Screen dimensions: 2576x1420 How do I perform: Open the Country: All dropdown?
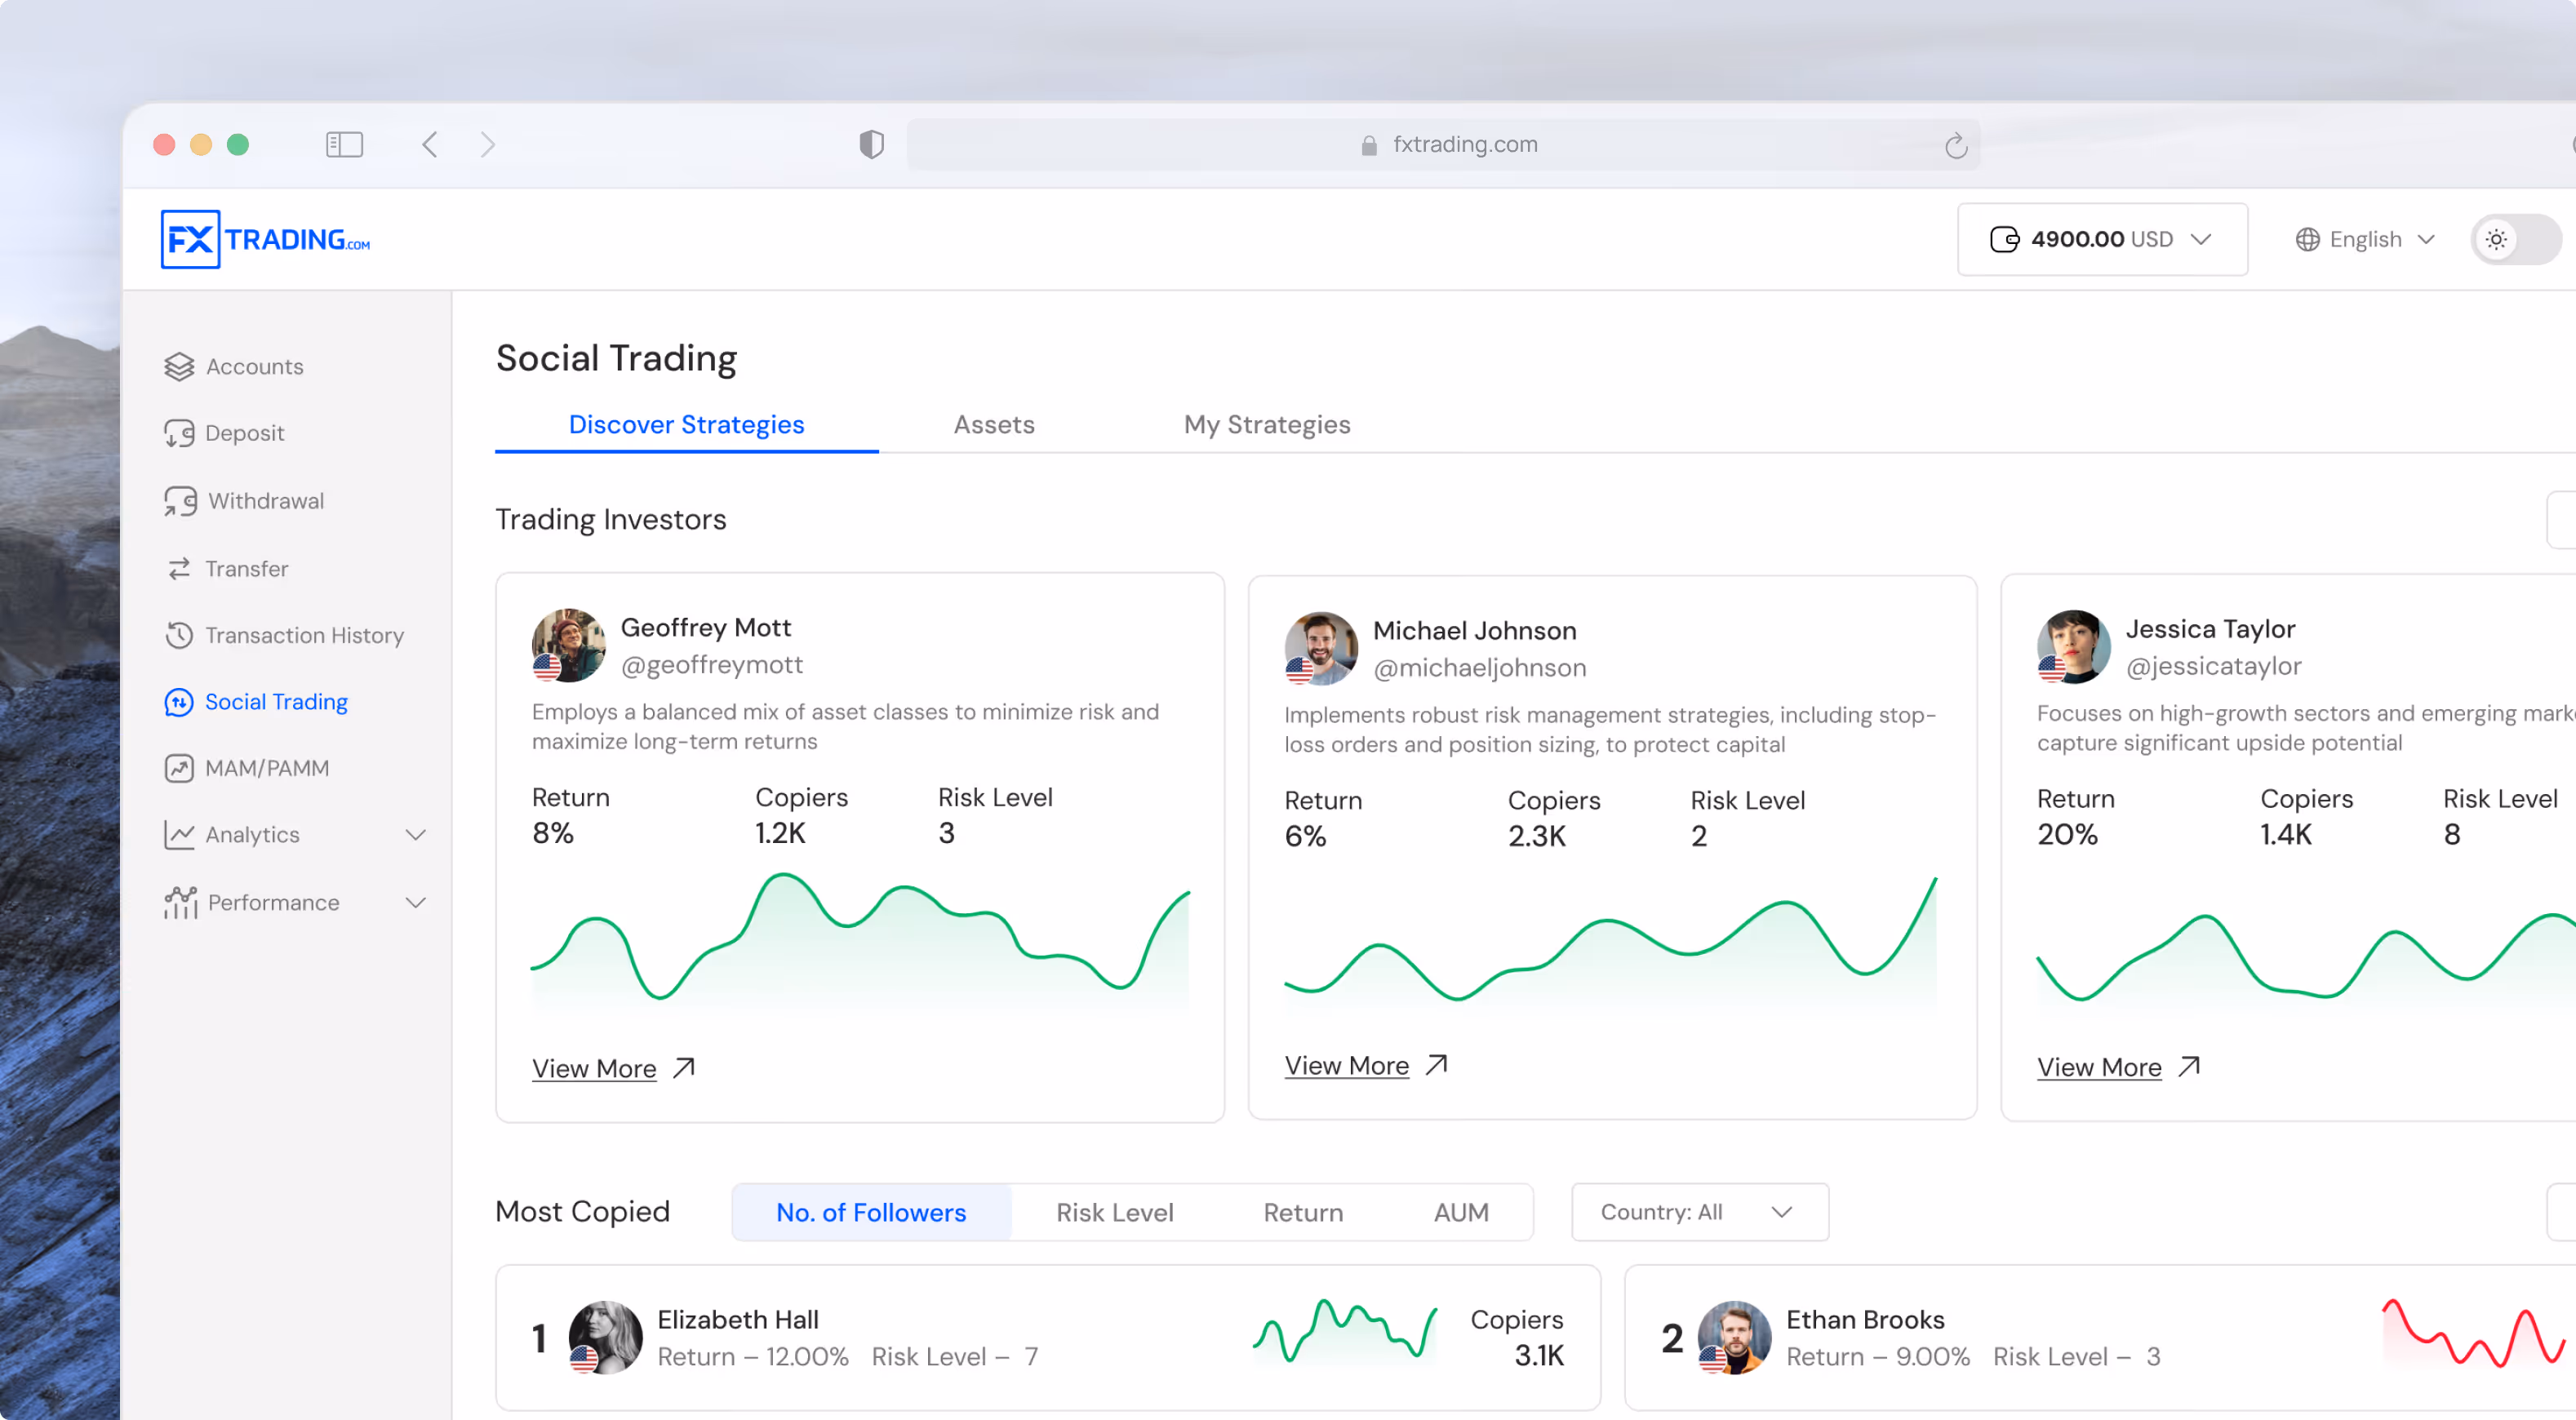point(1700,1212)
